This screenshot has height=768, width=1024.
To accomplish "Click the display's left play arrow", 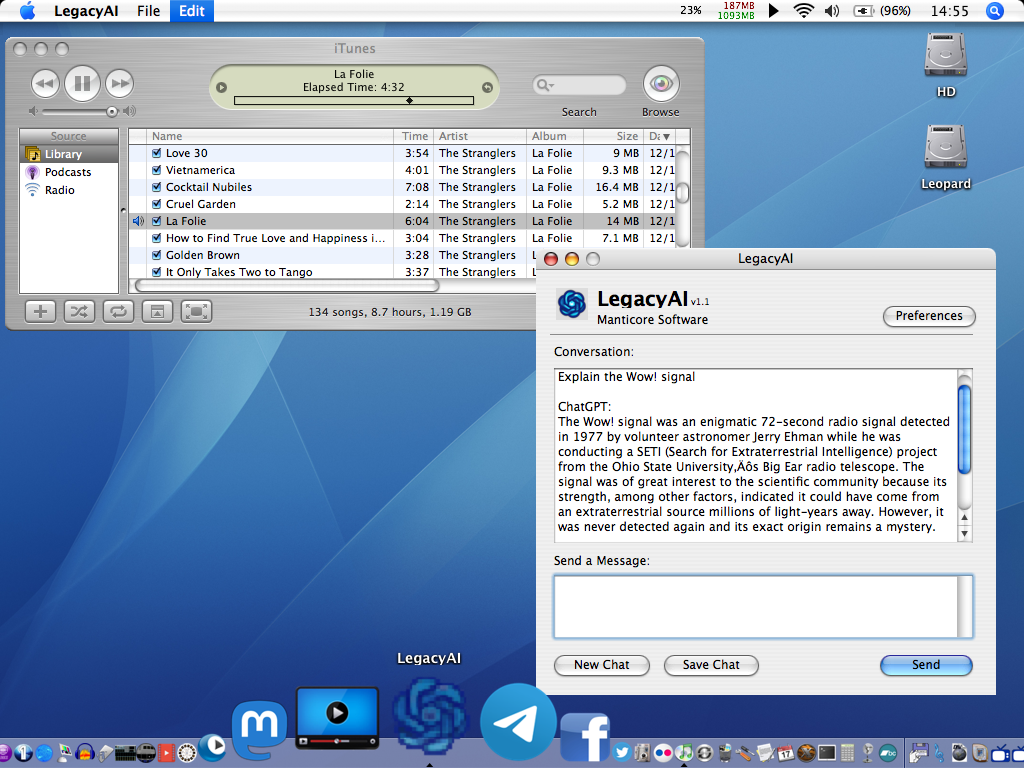I will [x=221, y=88].
